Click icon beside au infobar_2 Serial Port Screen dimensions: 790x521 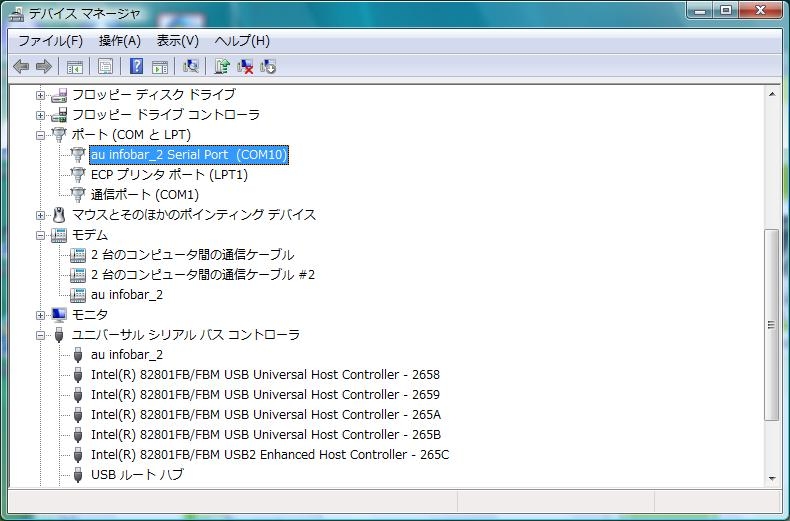[78, 155]
